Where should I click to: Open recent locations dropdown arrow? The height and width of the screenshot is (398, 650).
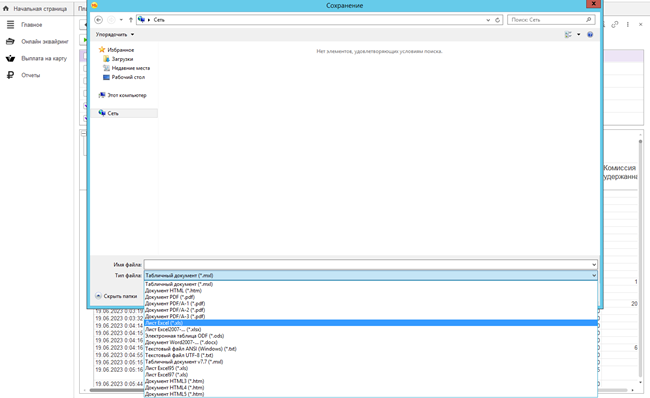point(121,19)
